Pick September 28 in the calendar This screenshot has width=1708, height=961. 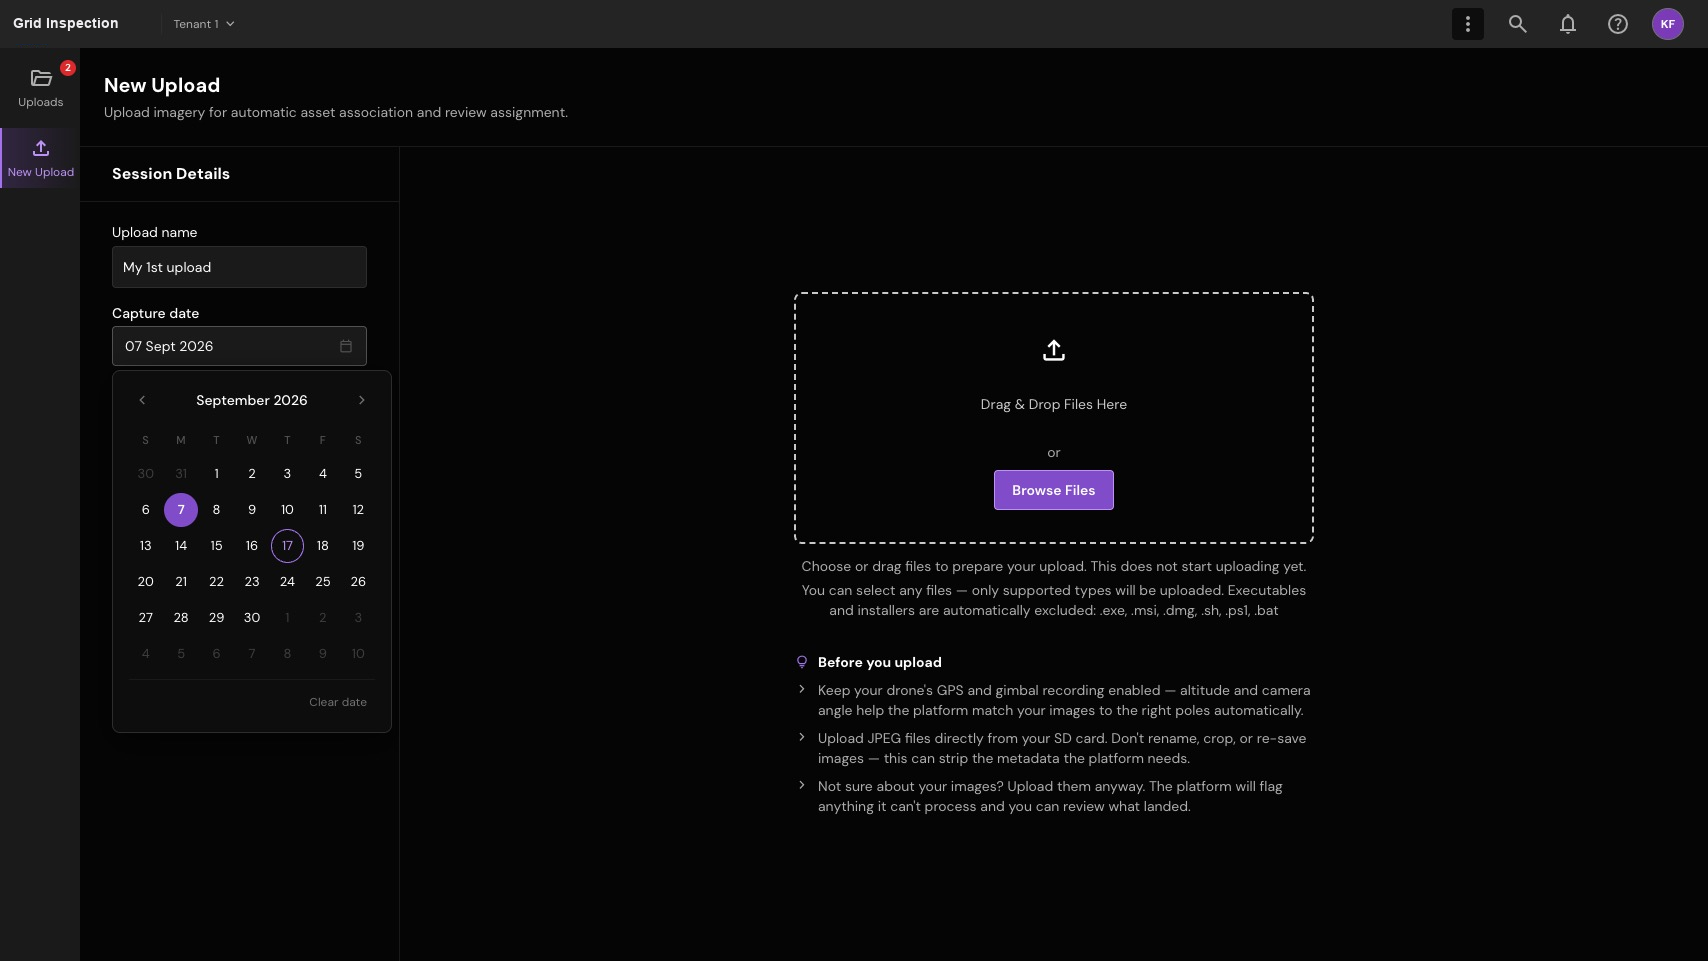181,618
